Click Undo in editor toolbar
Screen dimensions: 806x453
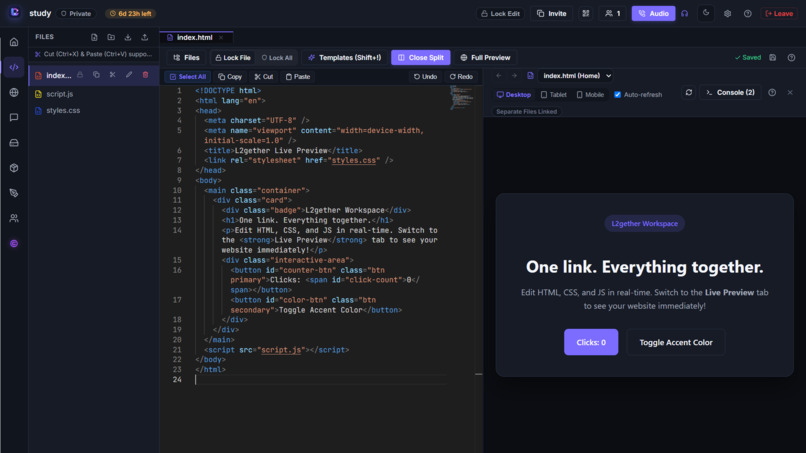(425, 77)
